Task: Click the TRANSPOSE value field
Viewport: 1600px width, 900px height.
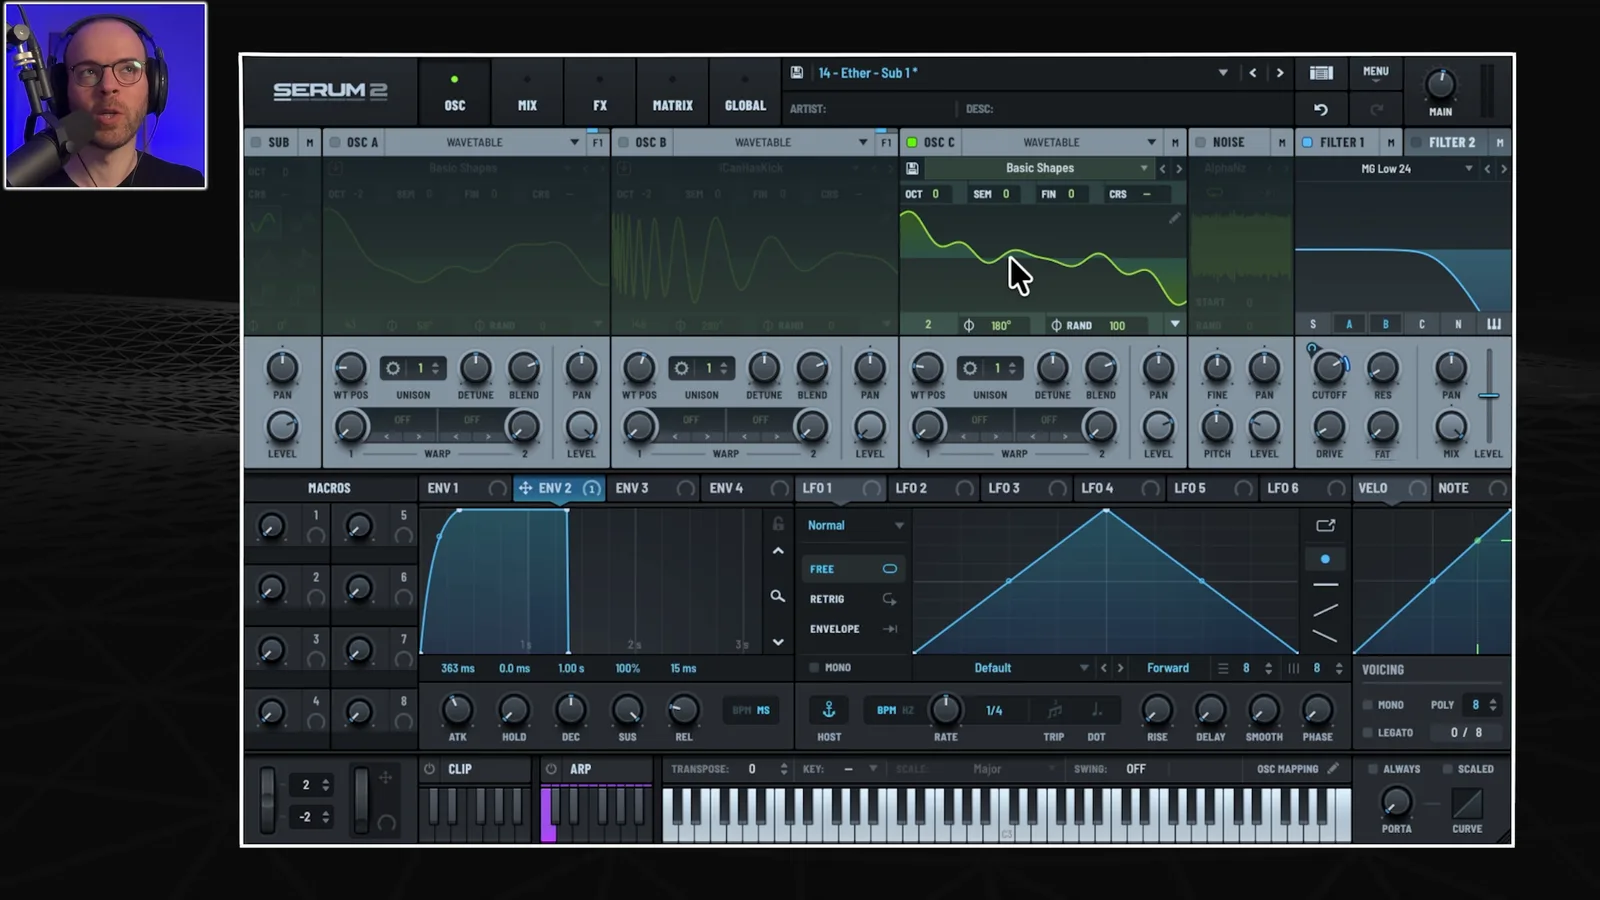Action: click(x=753, y=769)
